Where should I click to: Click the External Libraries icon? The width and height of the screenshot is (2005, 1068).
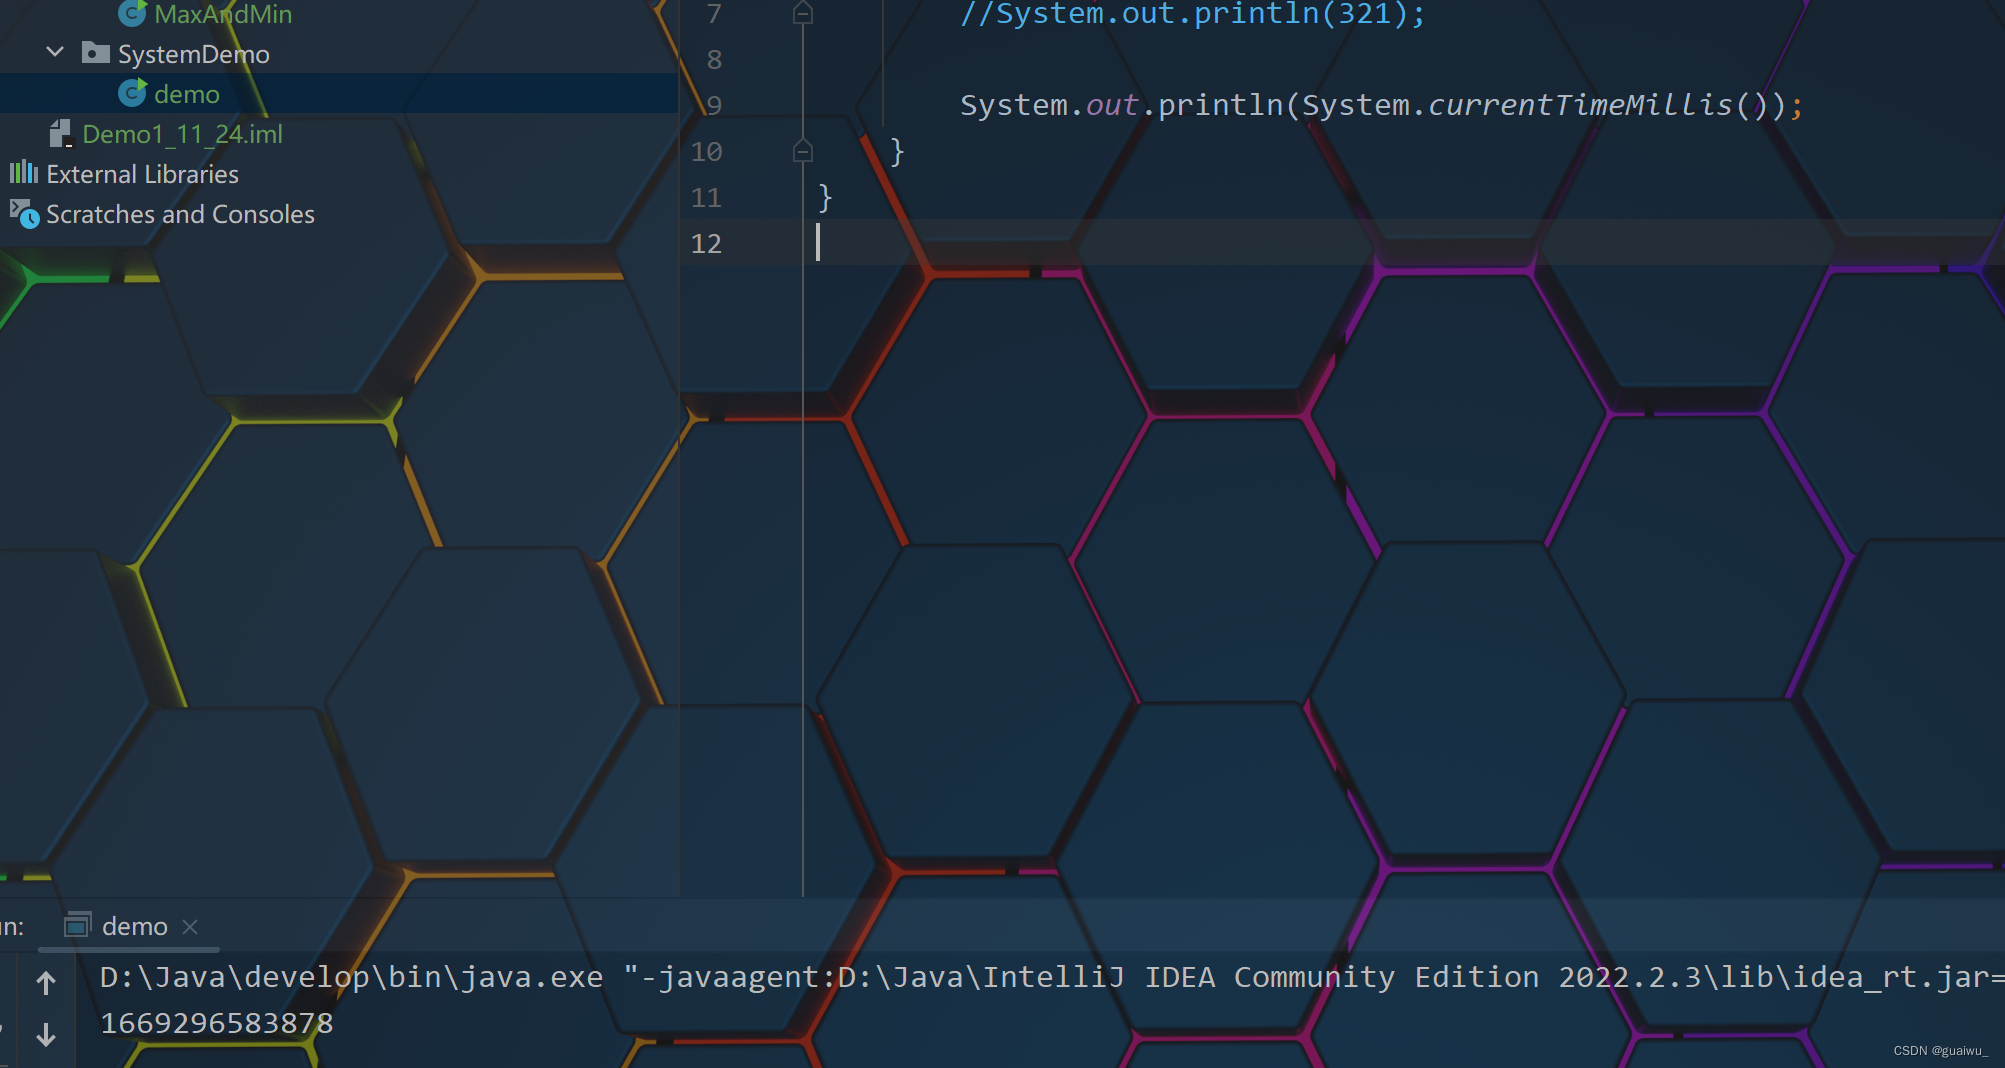tap(22, 172)
